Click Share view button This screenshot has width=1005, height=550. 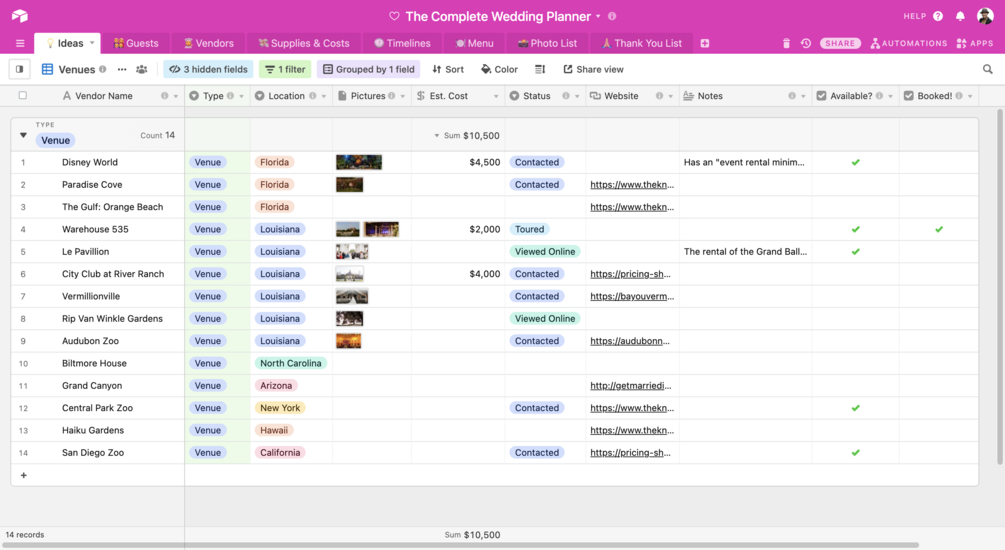(x=593, y=69)
